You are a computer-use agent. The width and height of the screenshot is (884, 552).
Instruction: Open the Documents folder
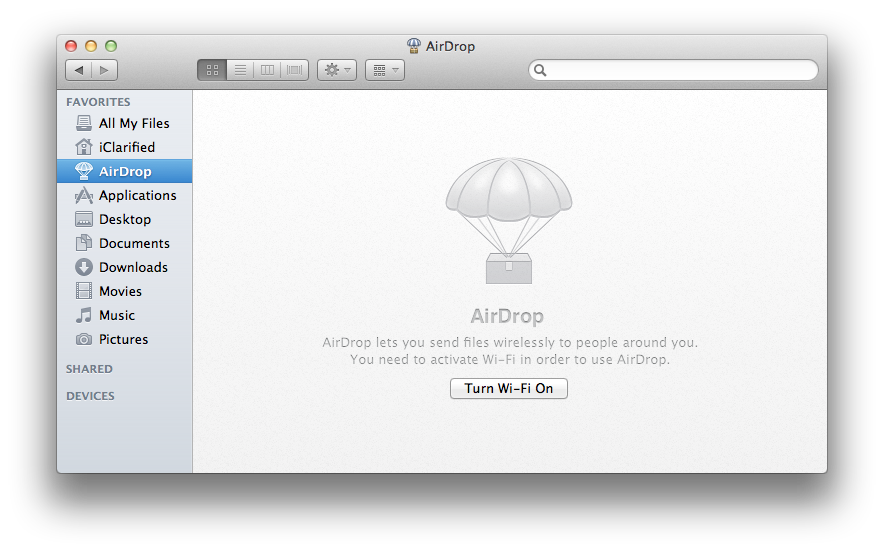pos(134,243)
